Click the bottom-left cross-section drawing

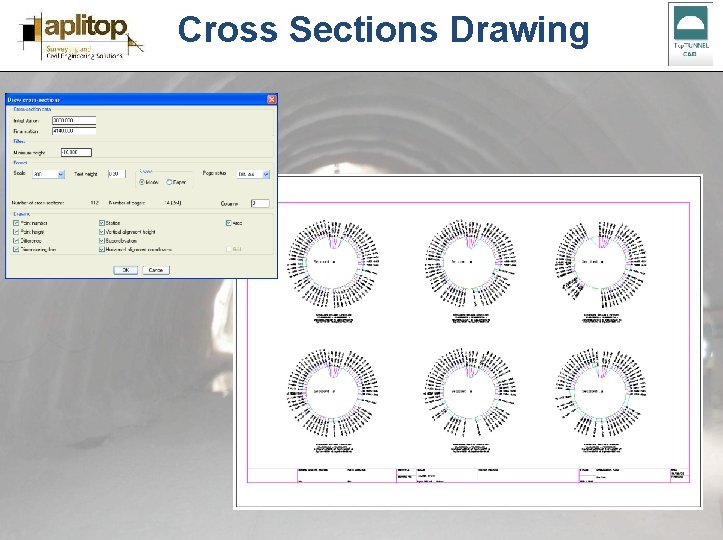pos(333,392)
